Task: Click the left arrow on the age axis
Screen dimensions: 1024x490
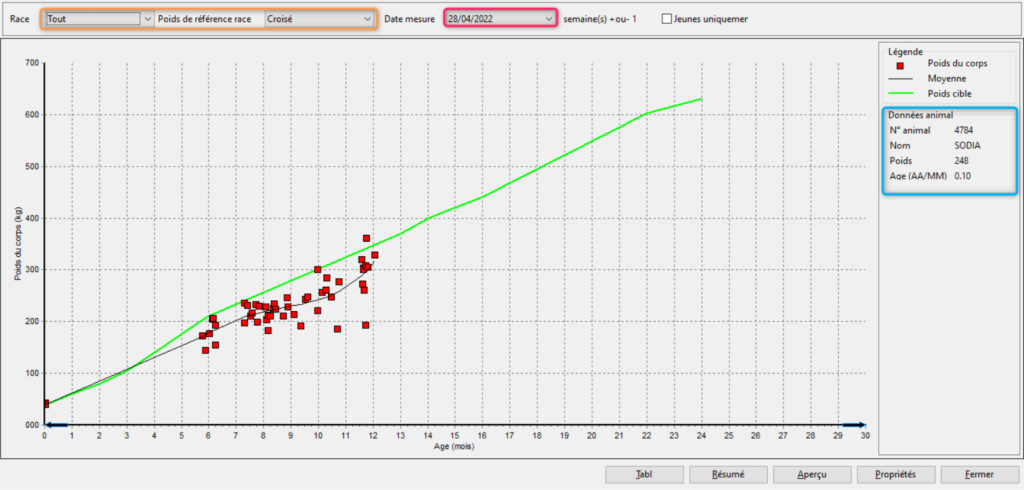Action: [x=57, y=425]
